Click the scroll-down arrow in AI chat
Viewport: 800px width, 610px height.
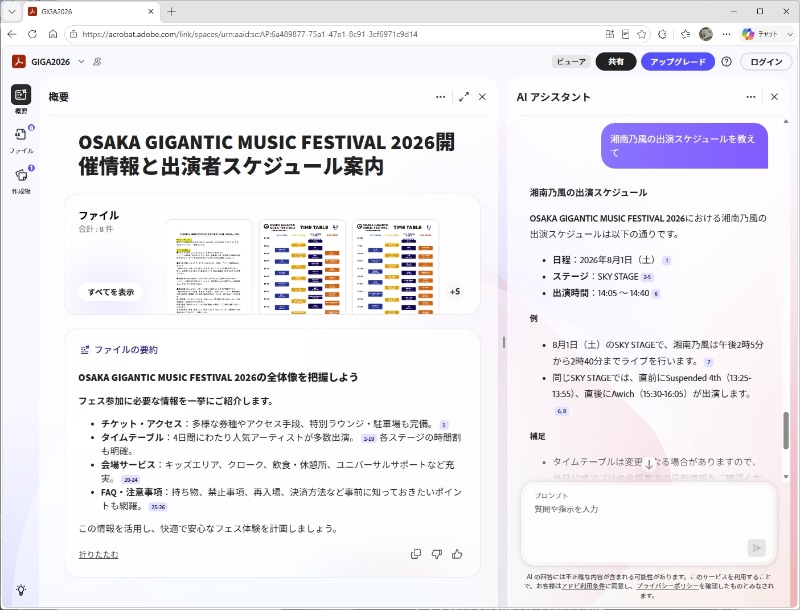(x=649, y=464)
